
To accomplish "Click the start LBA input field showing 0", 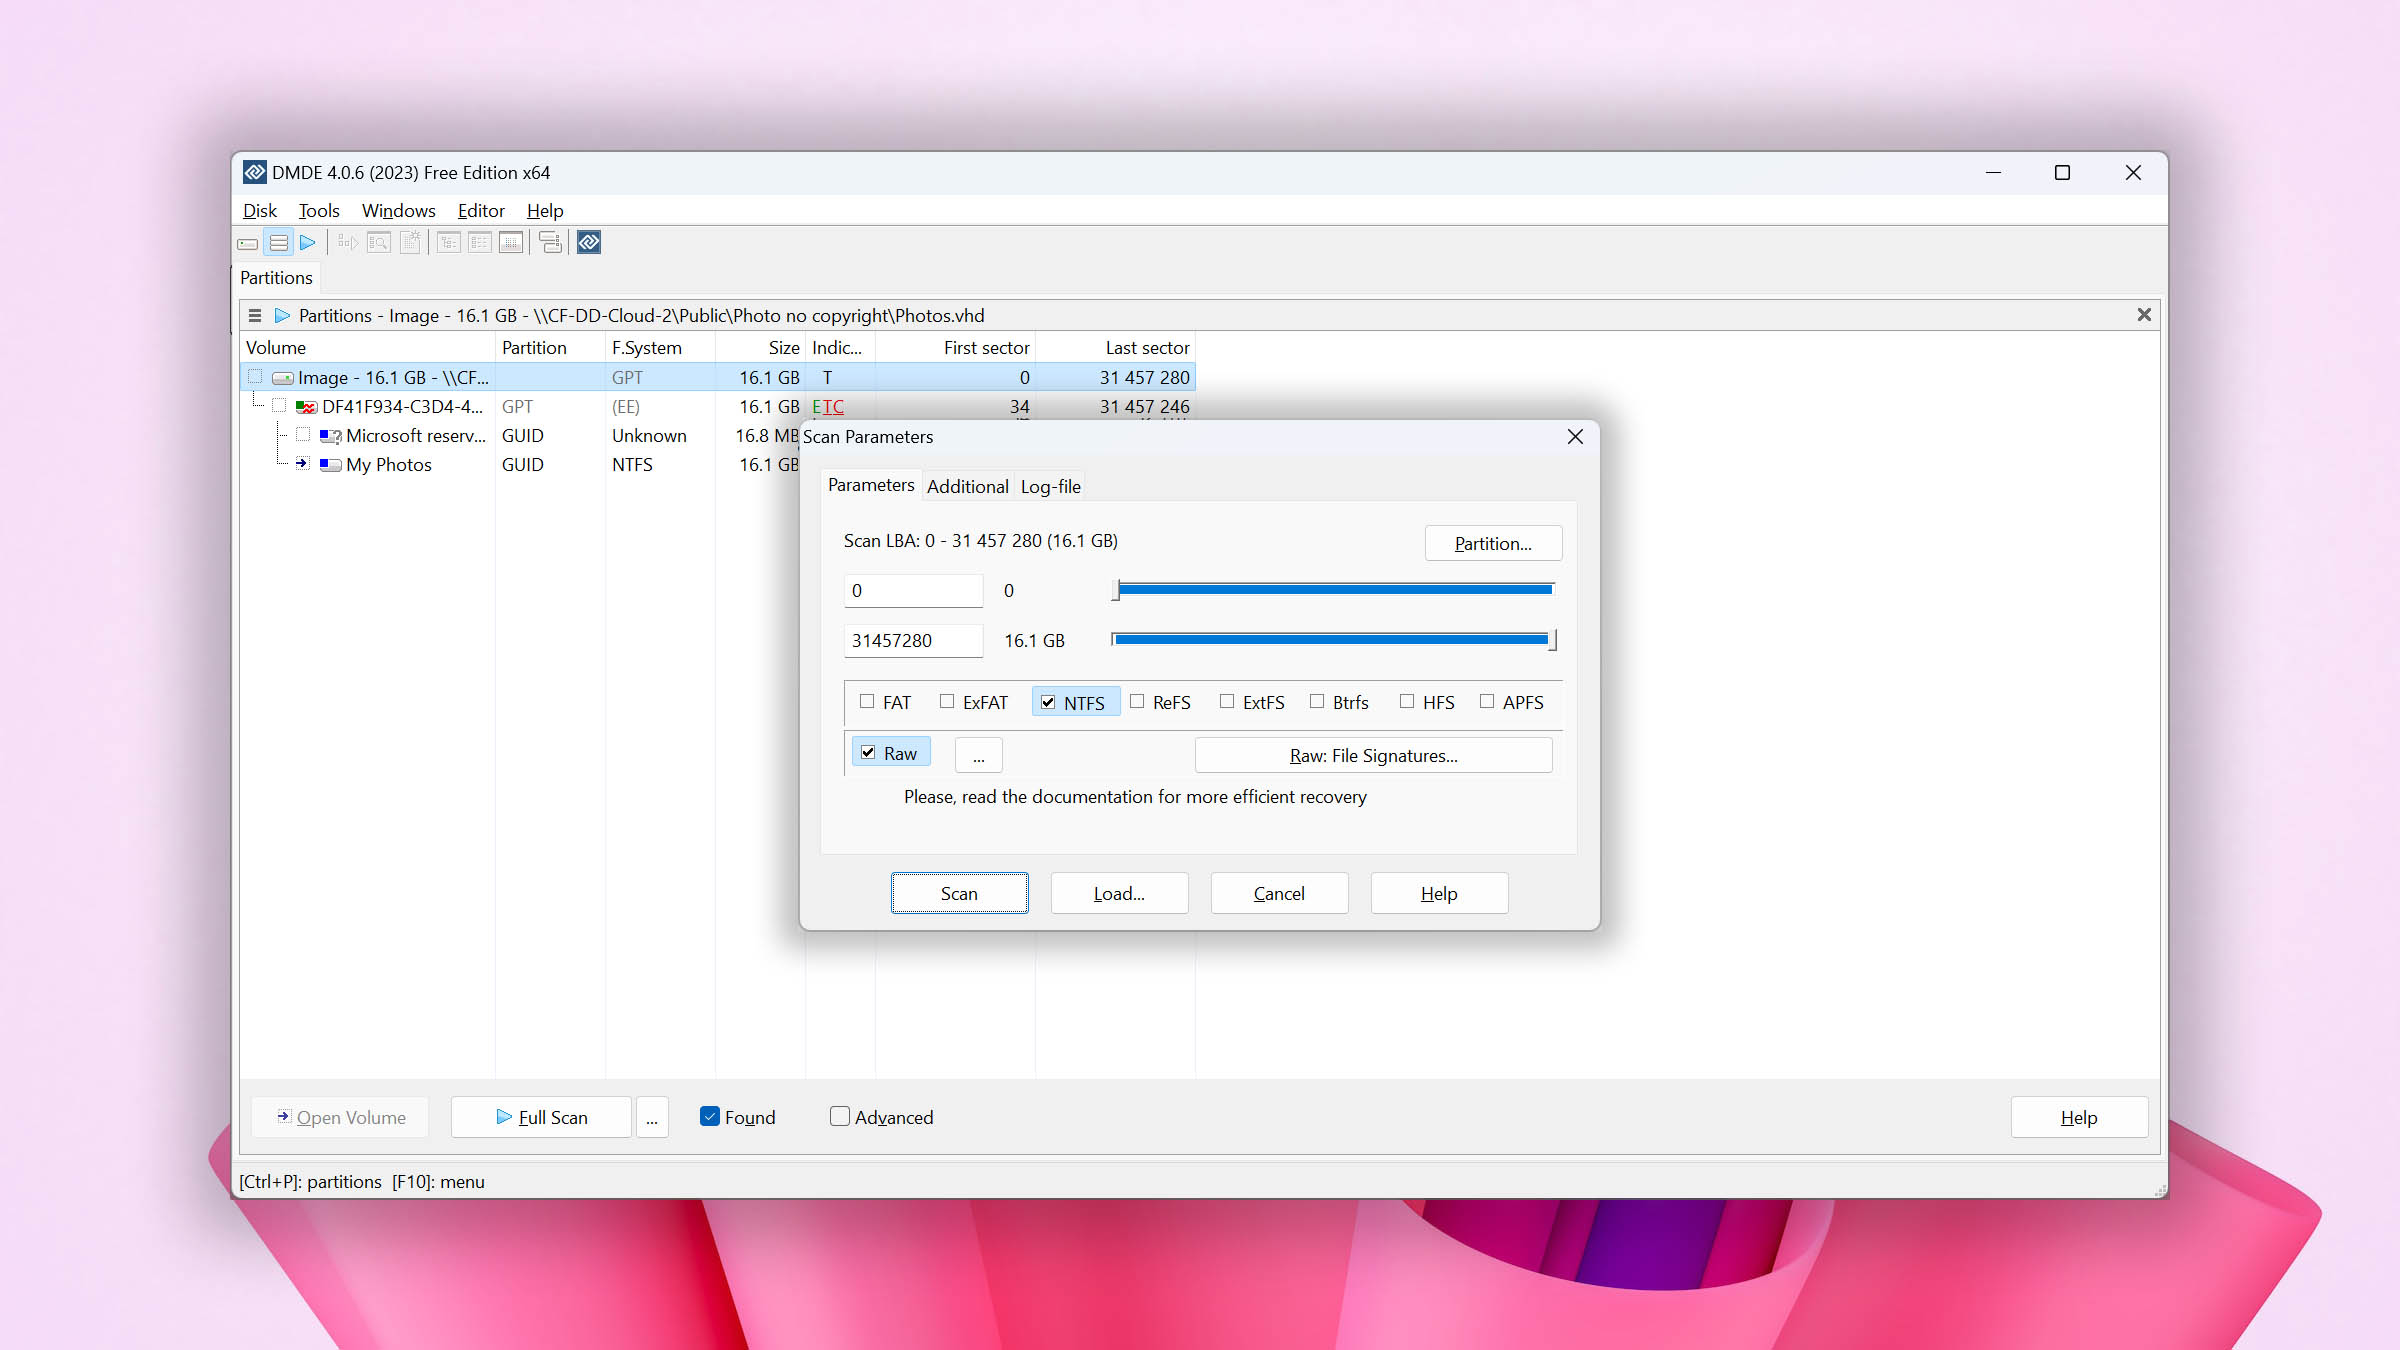I will pyautogui.click(x=913, y=591).
